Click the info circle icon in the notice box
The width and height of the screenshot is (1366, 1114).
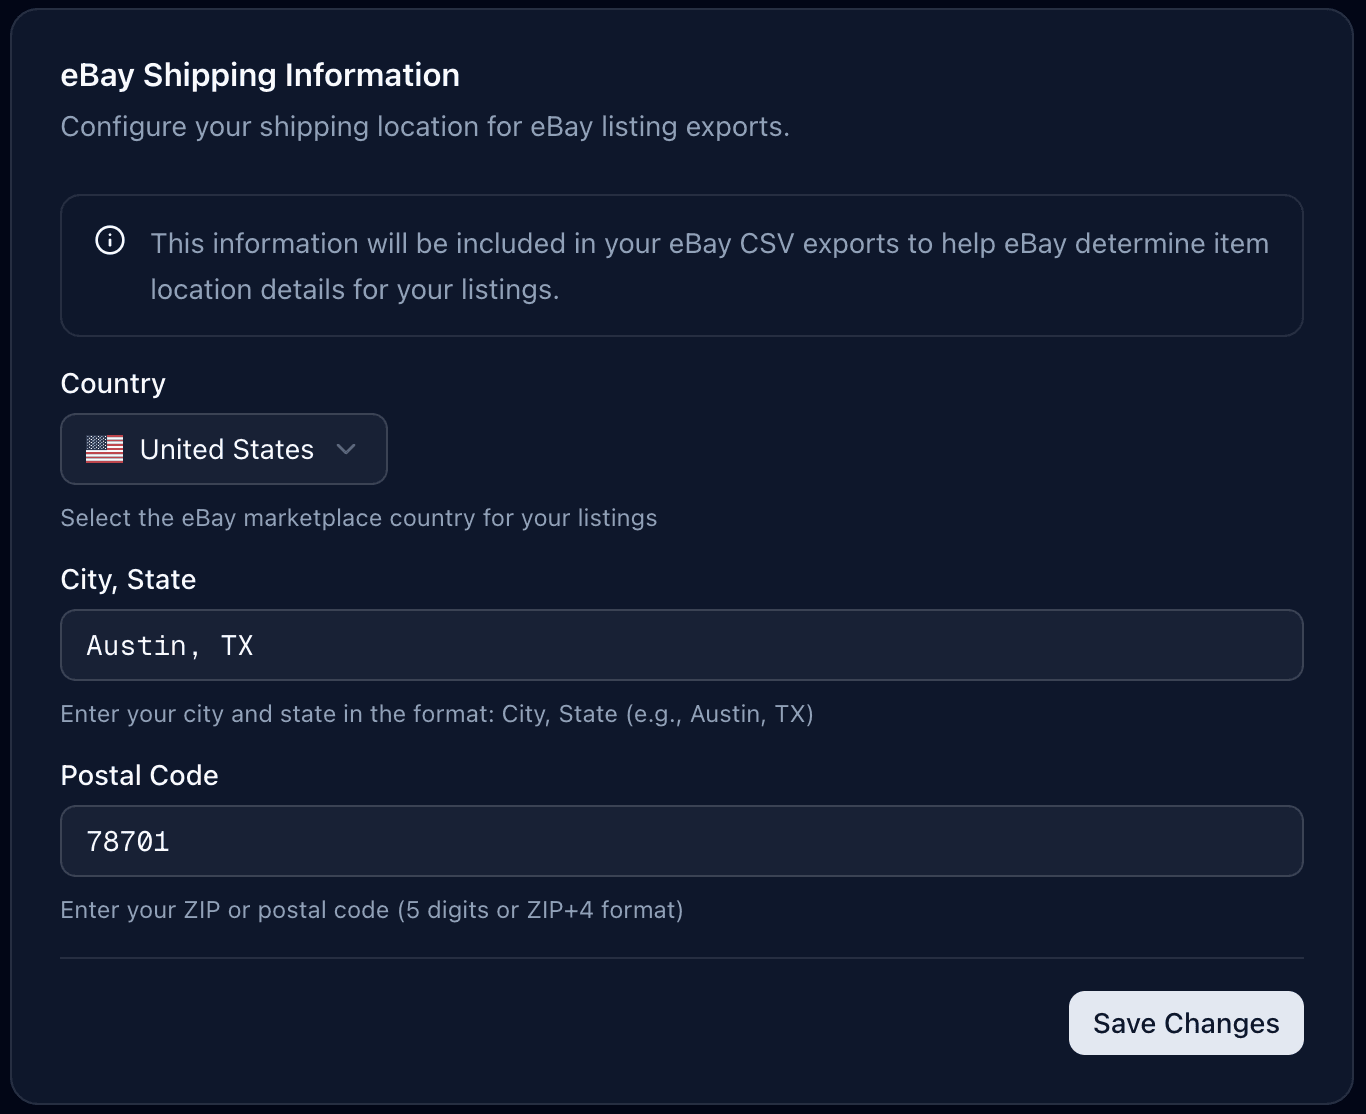tap(110, 240)
